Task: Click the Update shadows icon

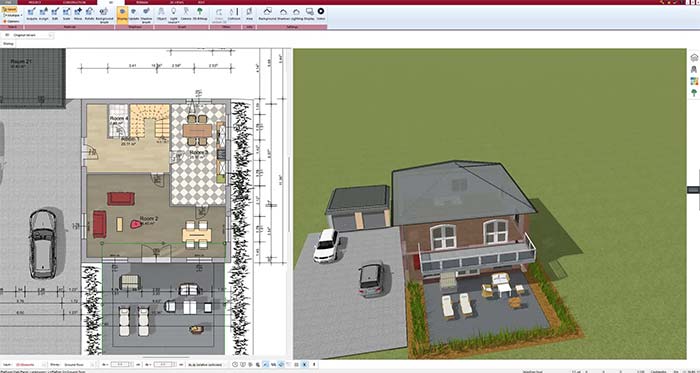Action: (133, 14)
